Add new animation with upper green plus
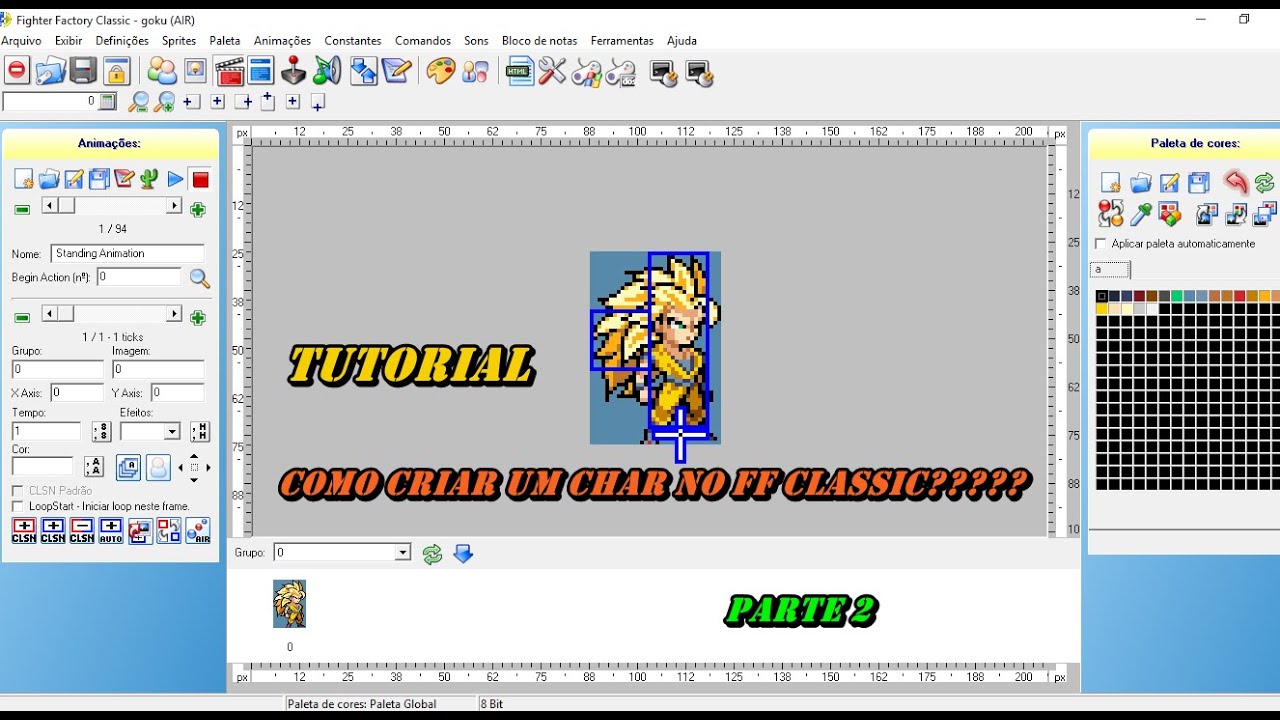This screenshot has height=720, width=1280. (198, 210)
